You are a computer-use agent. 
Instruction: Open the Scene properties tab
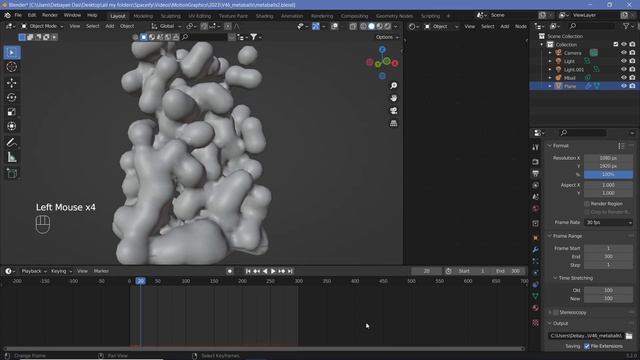pyautogui.click(x=536, y=197)
